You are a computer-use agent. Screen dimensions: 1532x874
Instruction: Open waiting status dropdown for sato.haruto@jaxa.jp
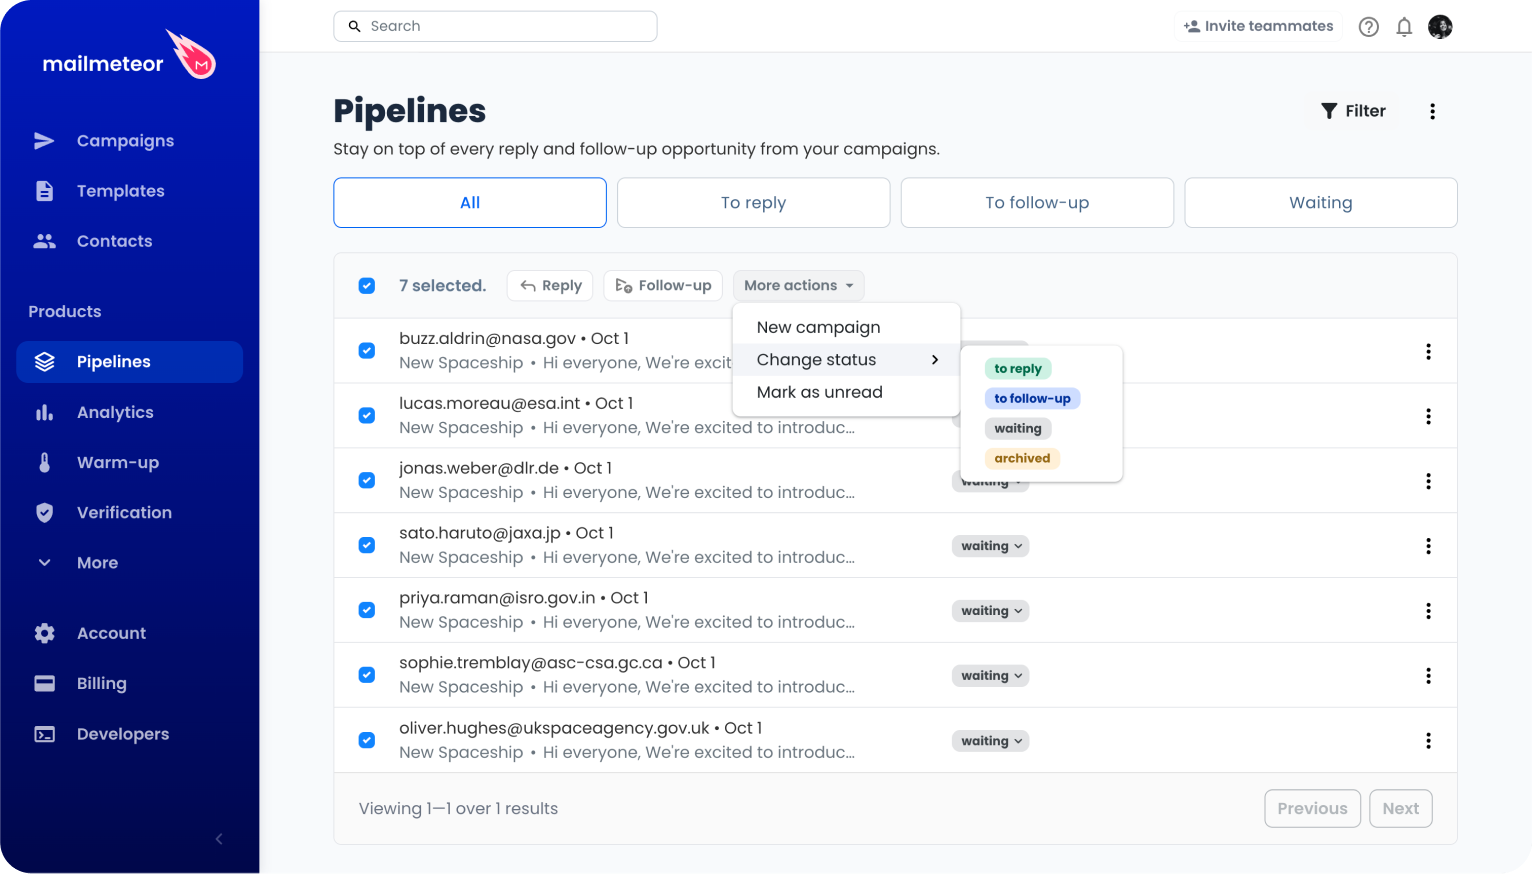pos(990,546)
